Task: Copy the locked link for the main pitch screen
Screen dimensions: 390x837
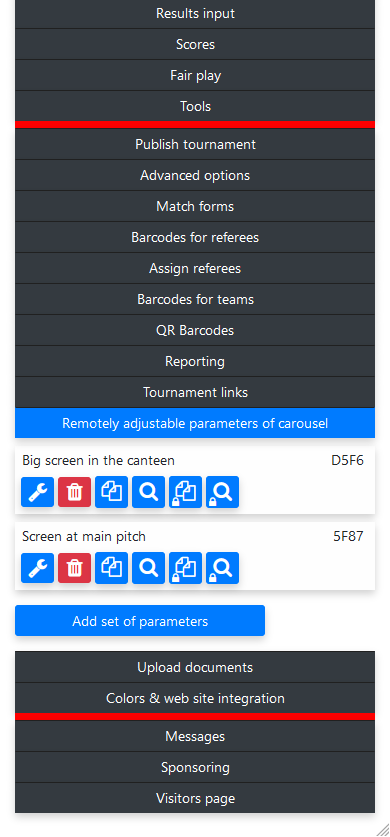Action: (186, 568)
